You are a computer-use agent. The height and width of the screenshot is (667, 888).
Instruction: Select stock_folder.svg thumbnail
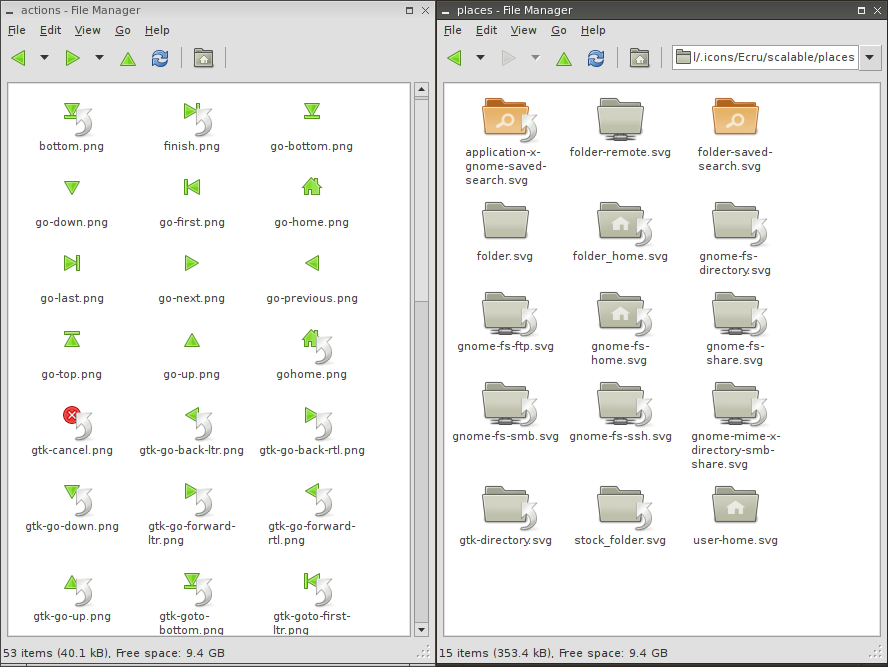click(x=624, y=507)
